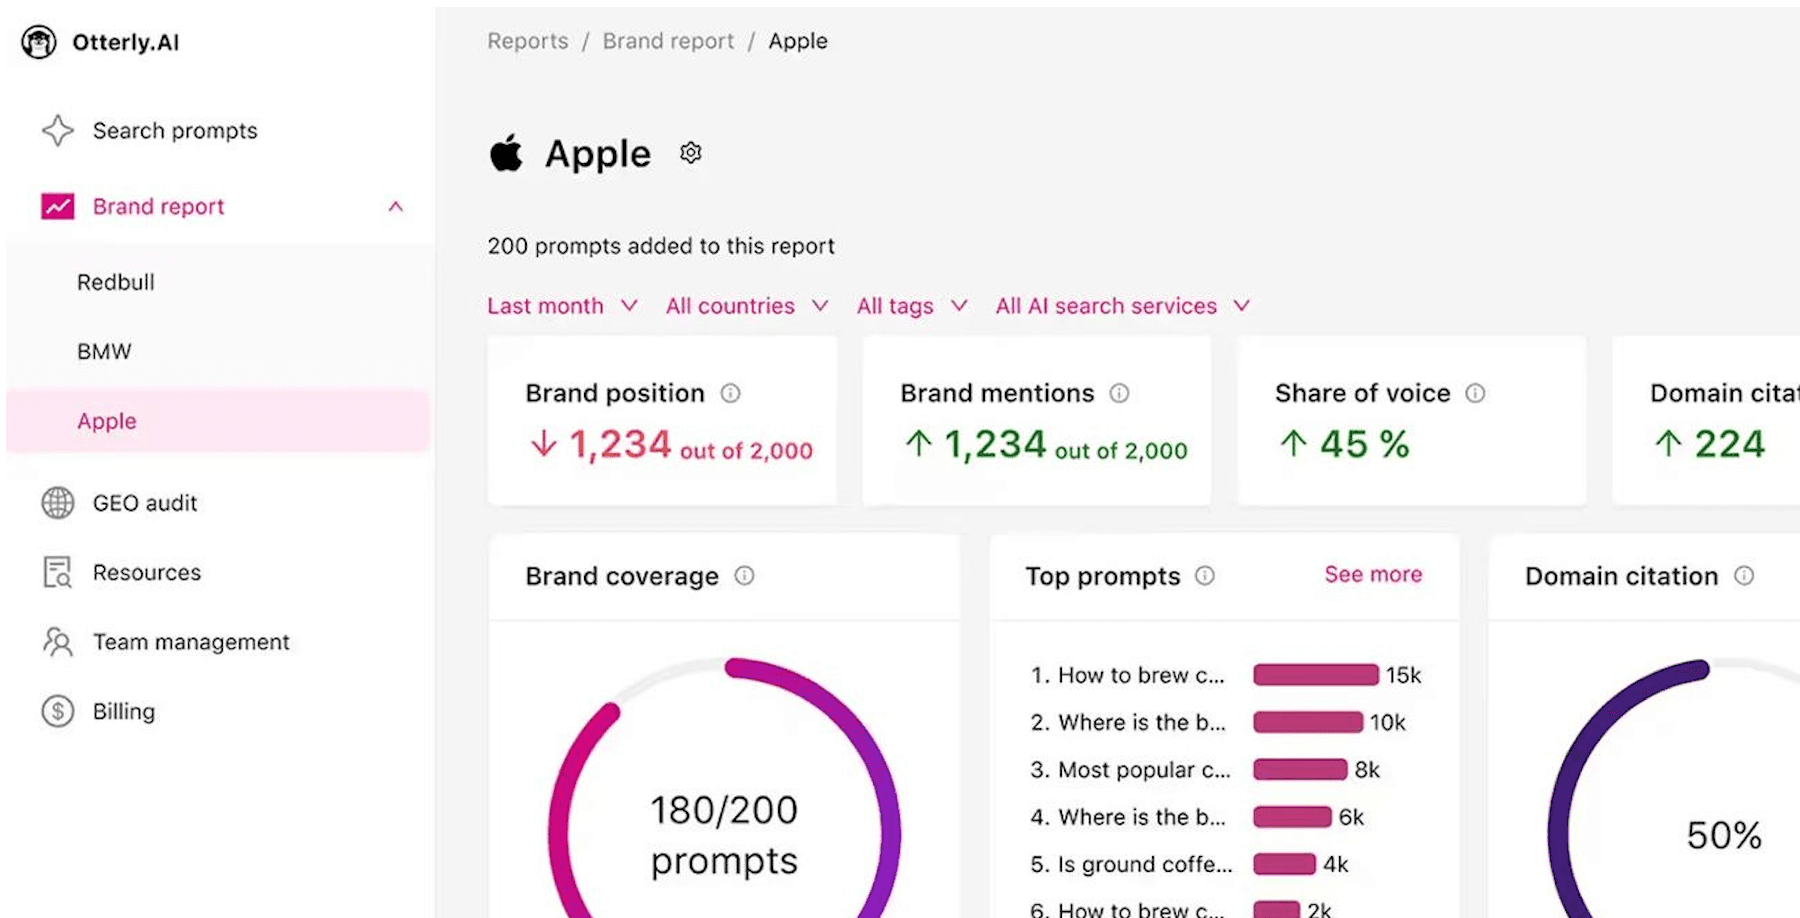Click Reports breadcrumb link
This screenshot has height=918, width=1800.
(528, 41)
